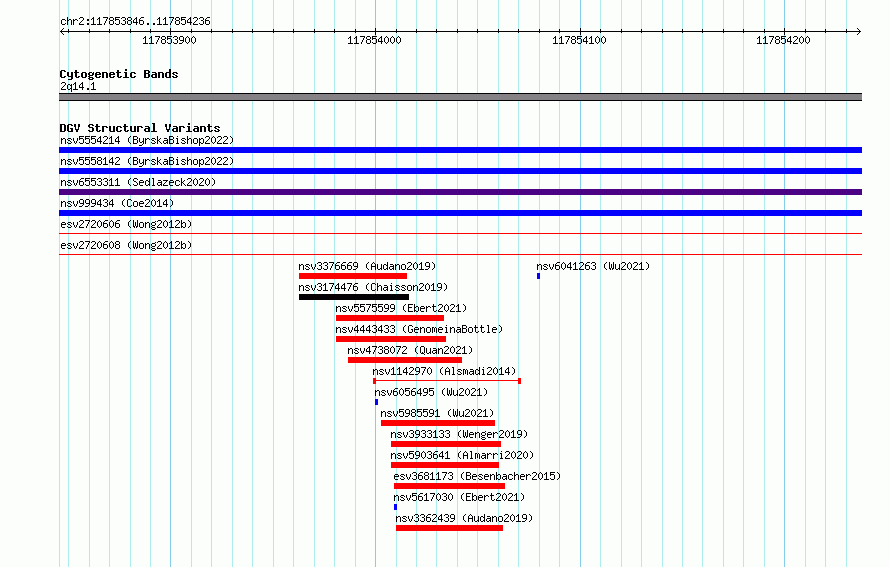This screenshot has height=567, width=890.
Task: Click the thin red nsv1142970 interval line
Action: point(447,381)
